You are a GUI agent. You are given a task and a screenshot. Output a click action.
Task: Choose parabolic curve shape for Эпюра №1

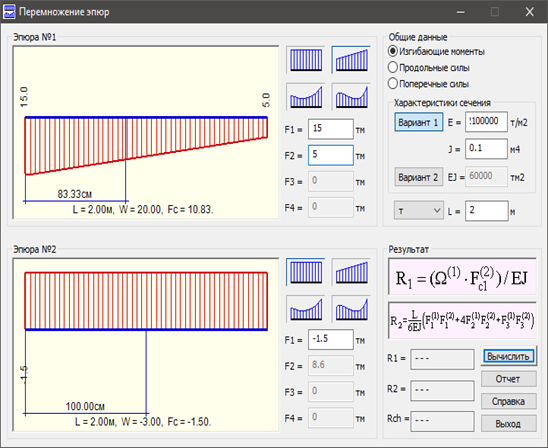pyautogui.click(x=306, y=97)
